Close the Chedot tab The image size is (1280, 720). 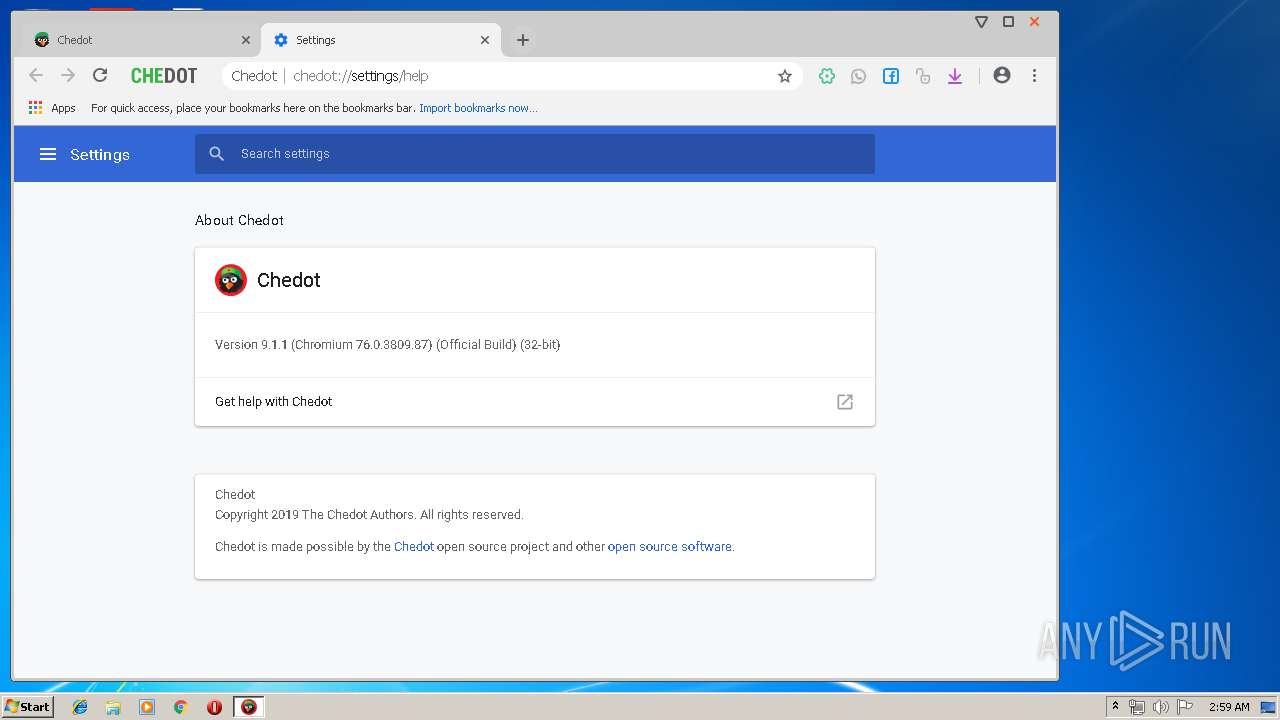coord(246,40)
